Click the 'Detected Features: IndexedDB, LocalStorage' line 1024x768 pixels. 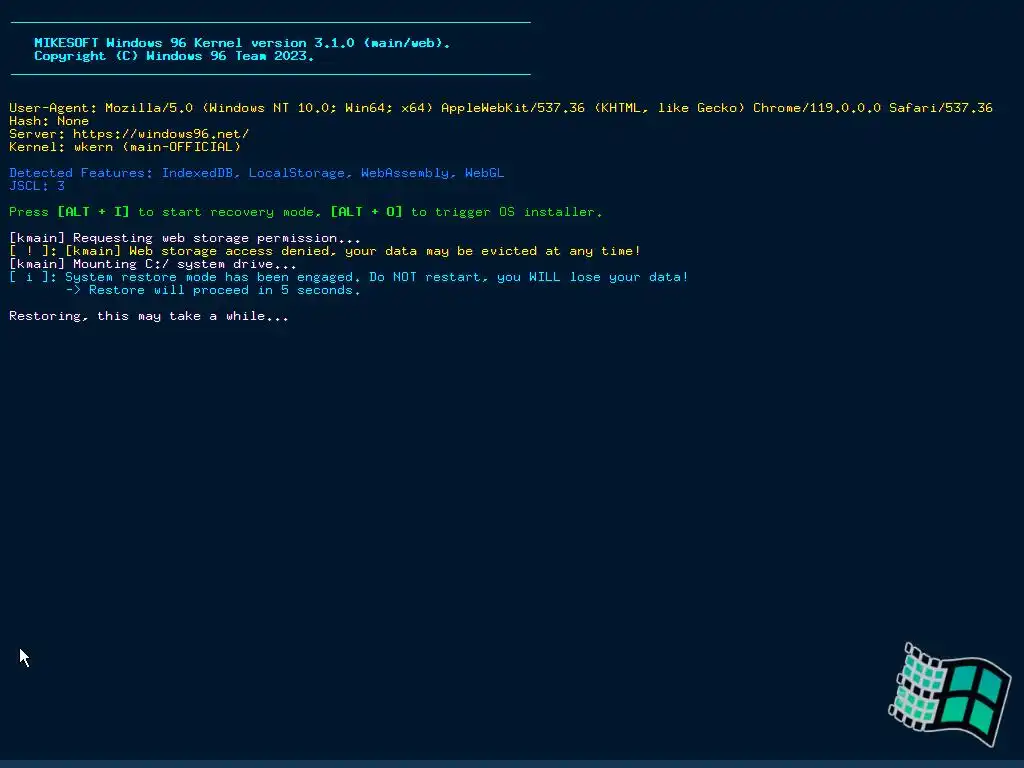click(x=257, y=173)
